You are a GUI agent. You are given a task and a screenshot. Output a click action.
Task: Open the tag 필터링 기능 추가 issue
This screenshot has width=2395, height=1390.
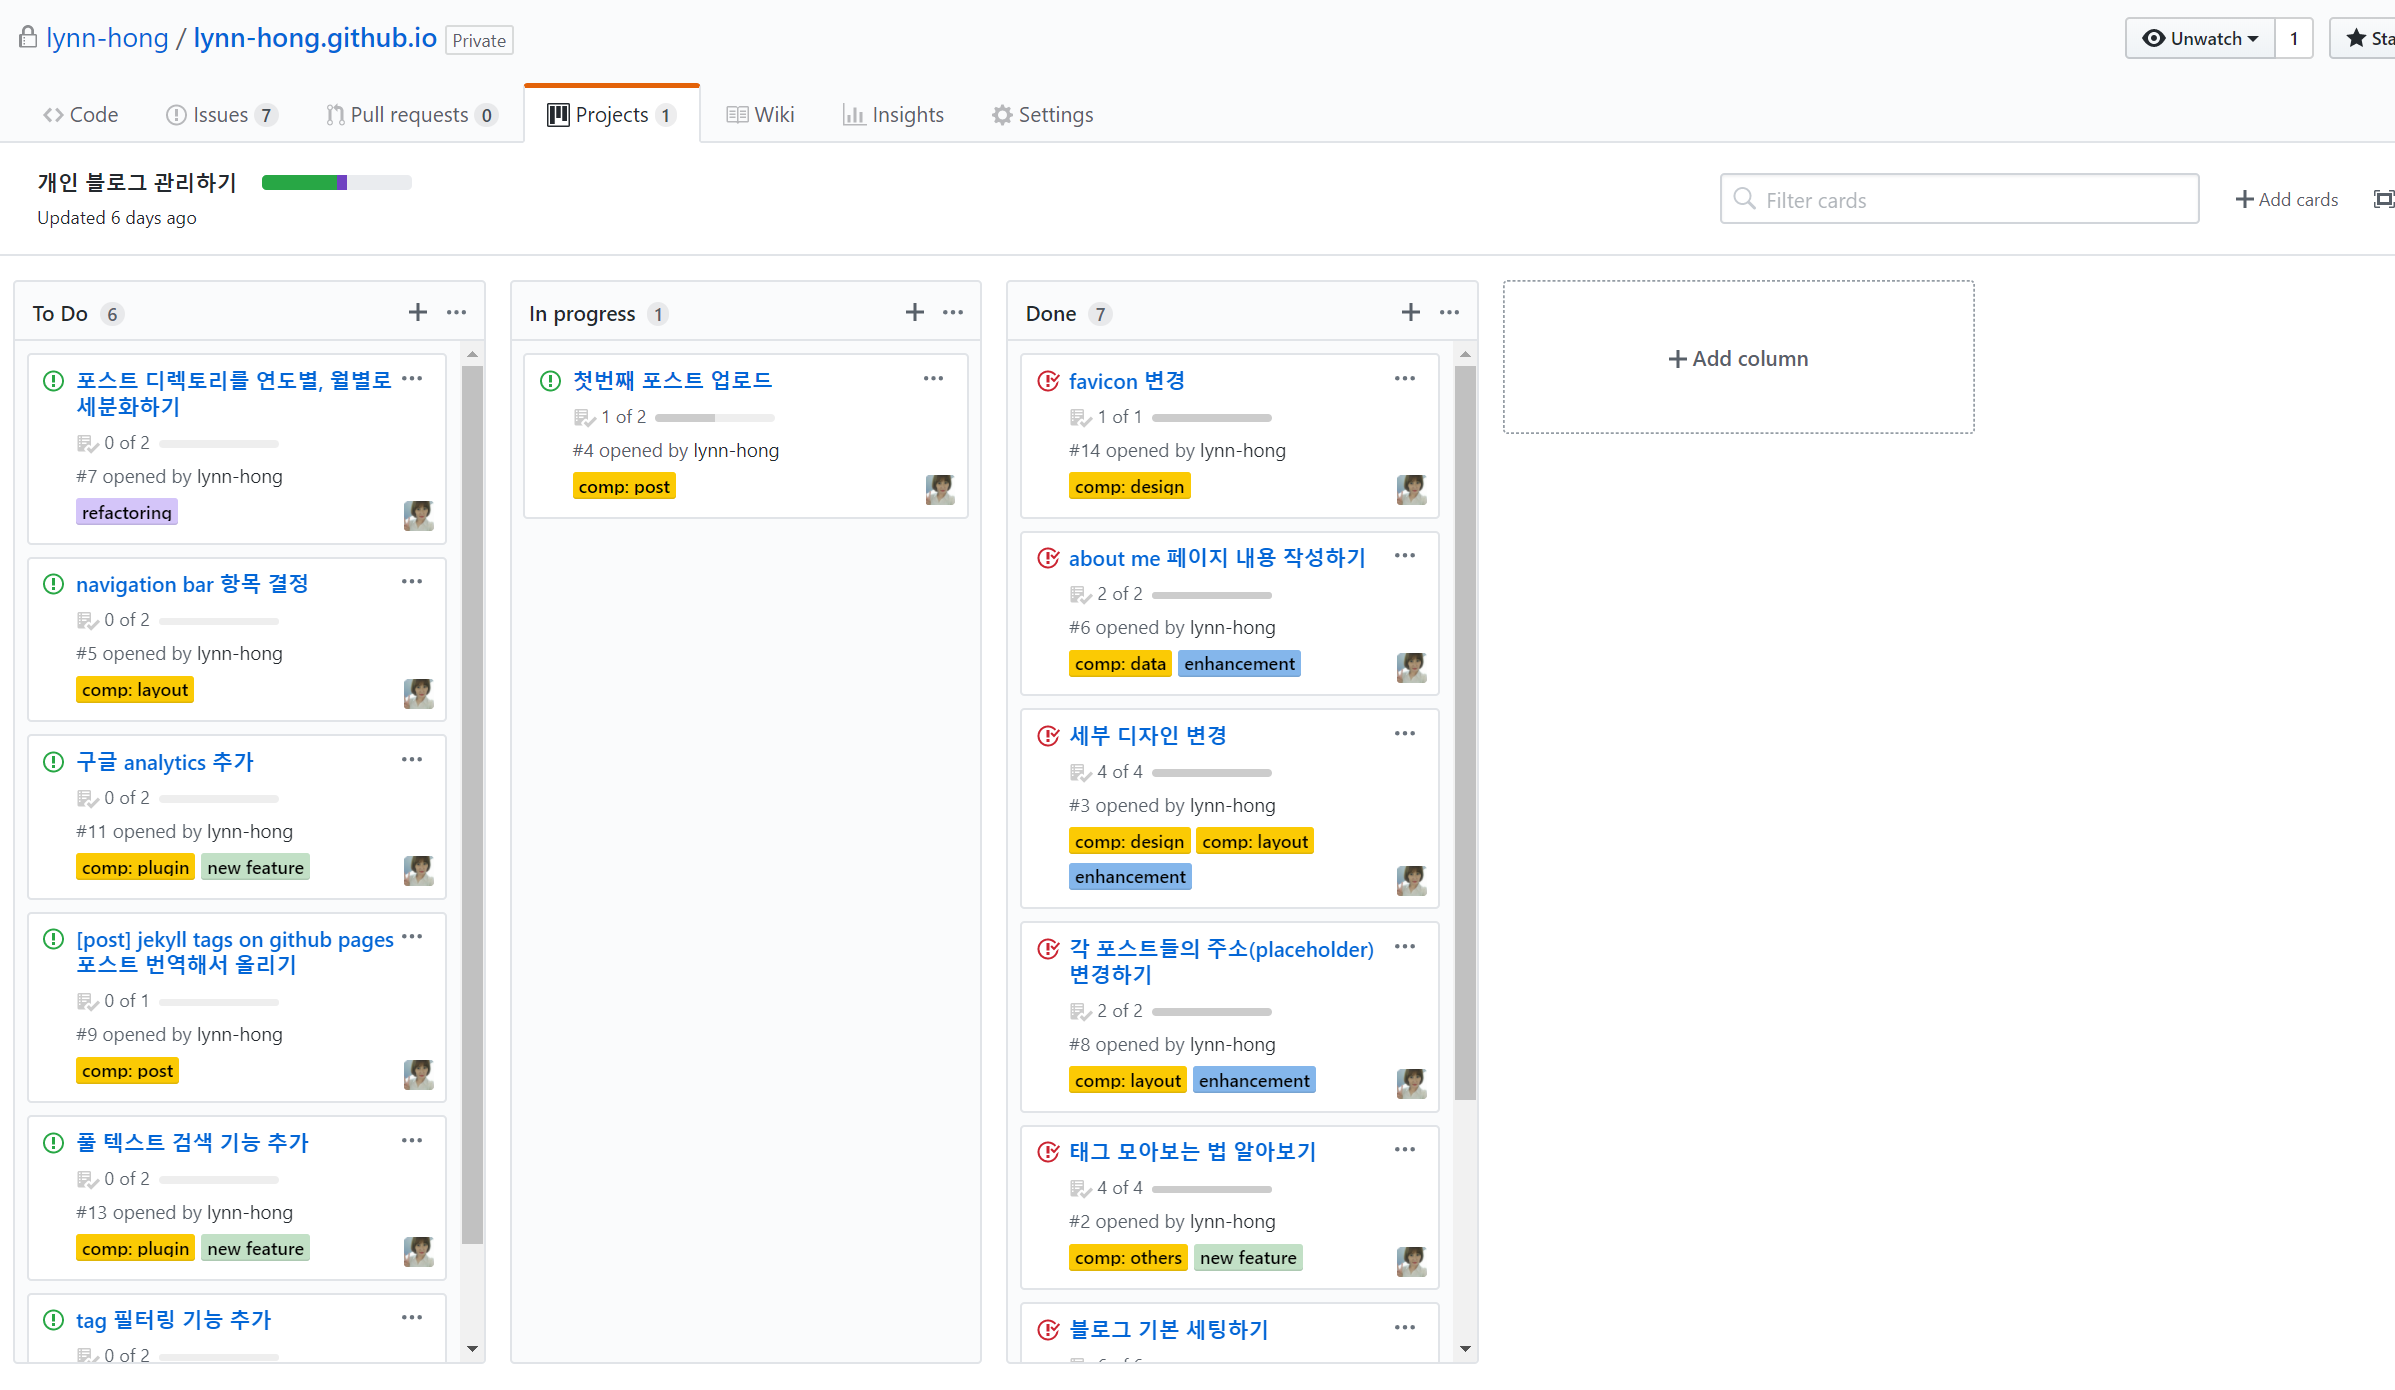173,1320
